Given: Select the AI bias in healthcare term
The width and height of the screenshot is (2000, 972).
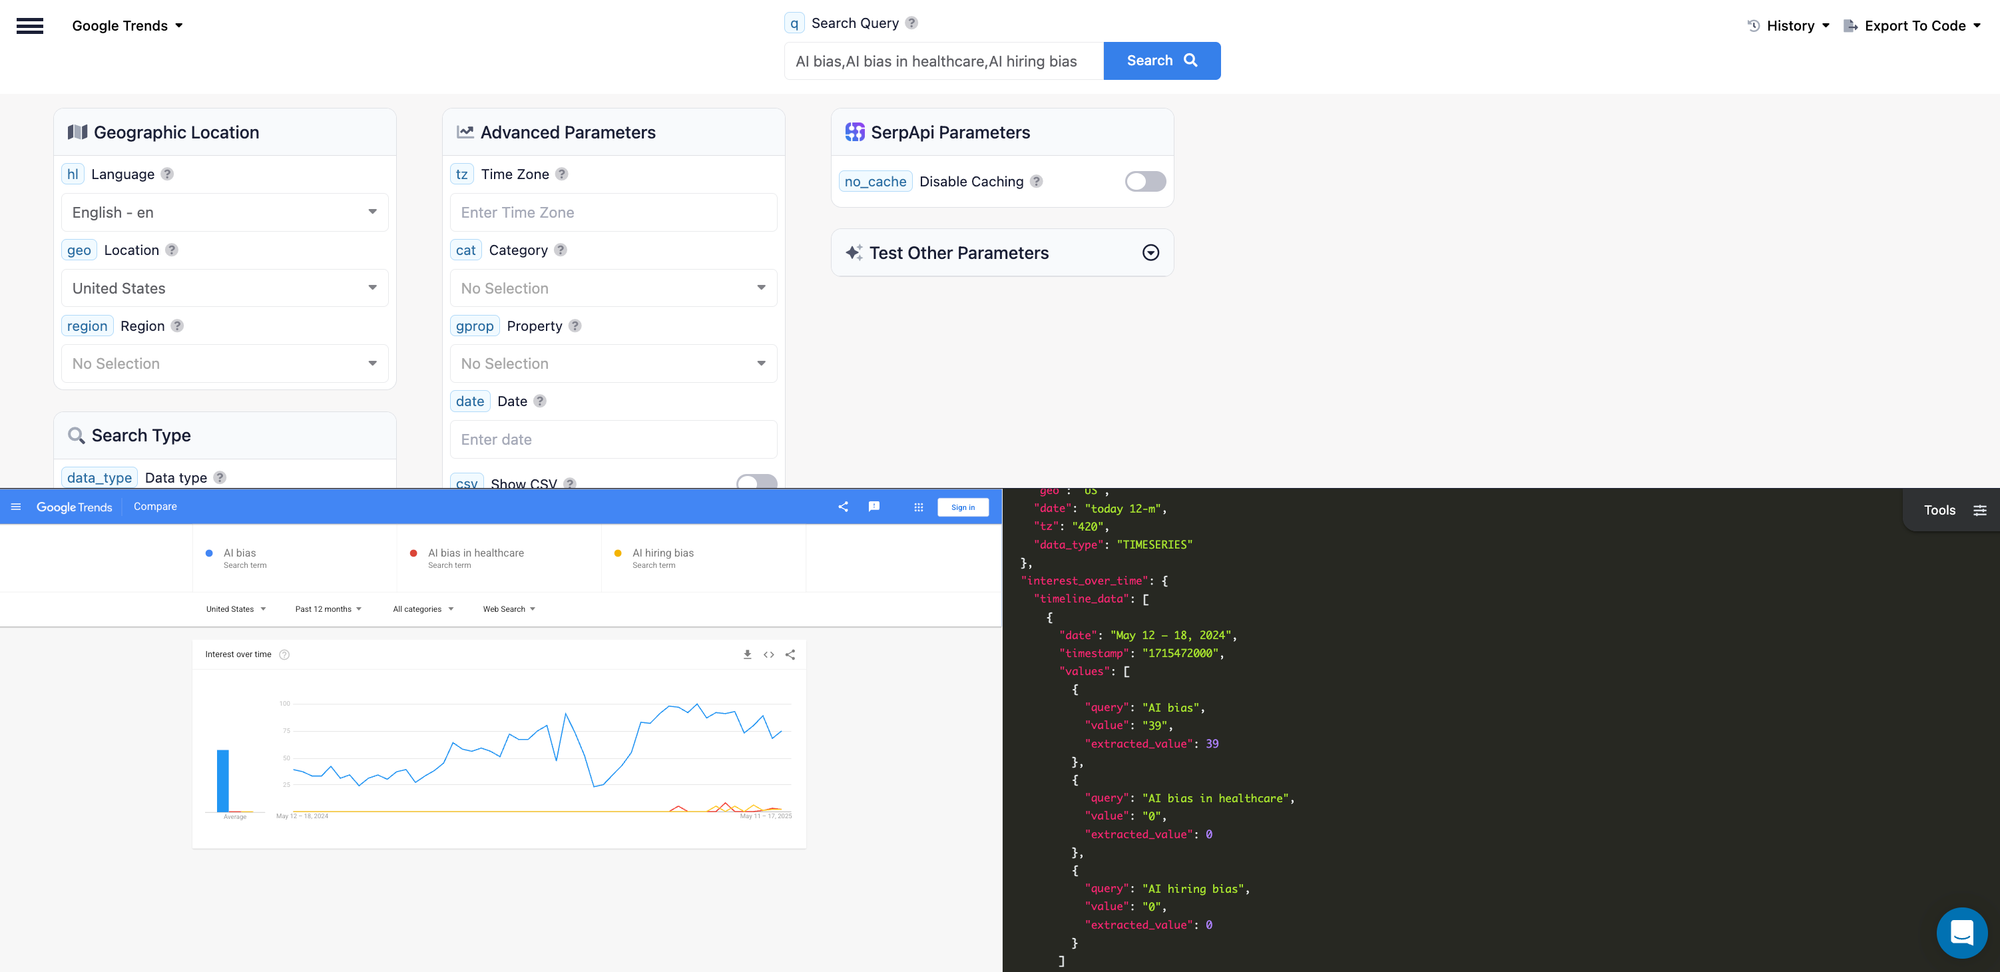Looking at the screenshot, I should 499,558.
